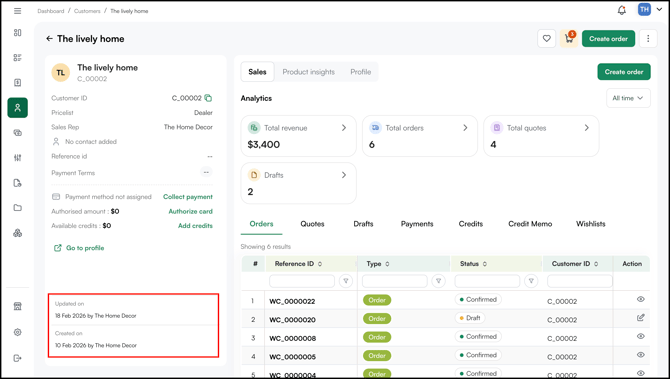The height and width of the screenshot is (379, 670).
Task: Select the Wishlists sub-tab
Action: click(x=591, y=224)
